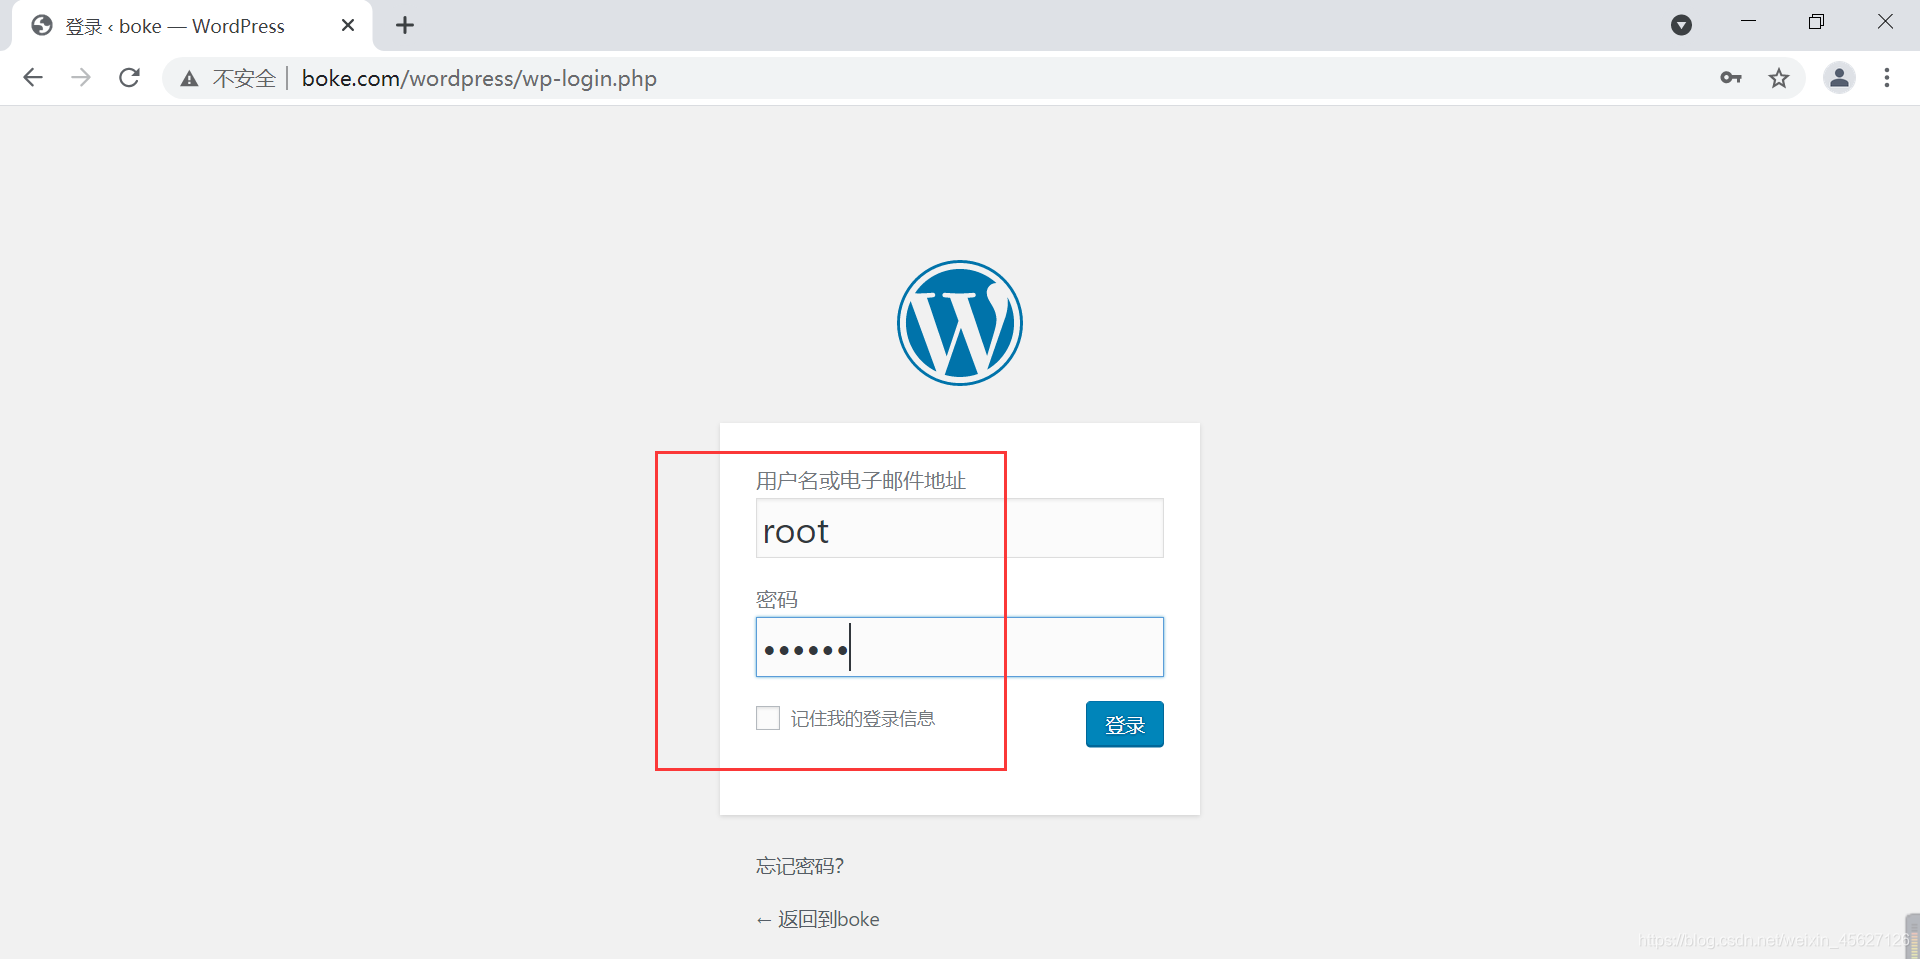1920x959 pixels.
Task: Click the 记住我的登录信息 label text
Action: click(x=863, y=719)
